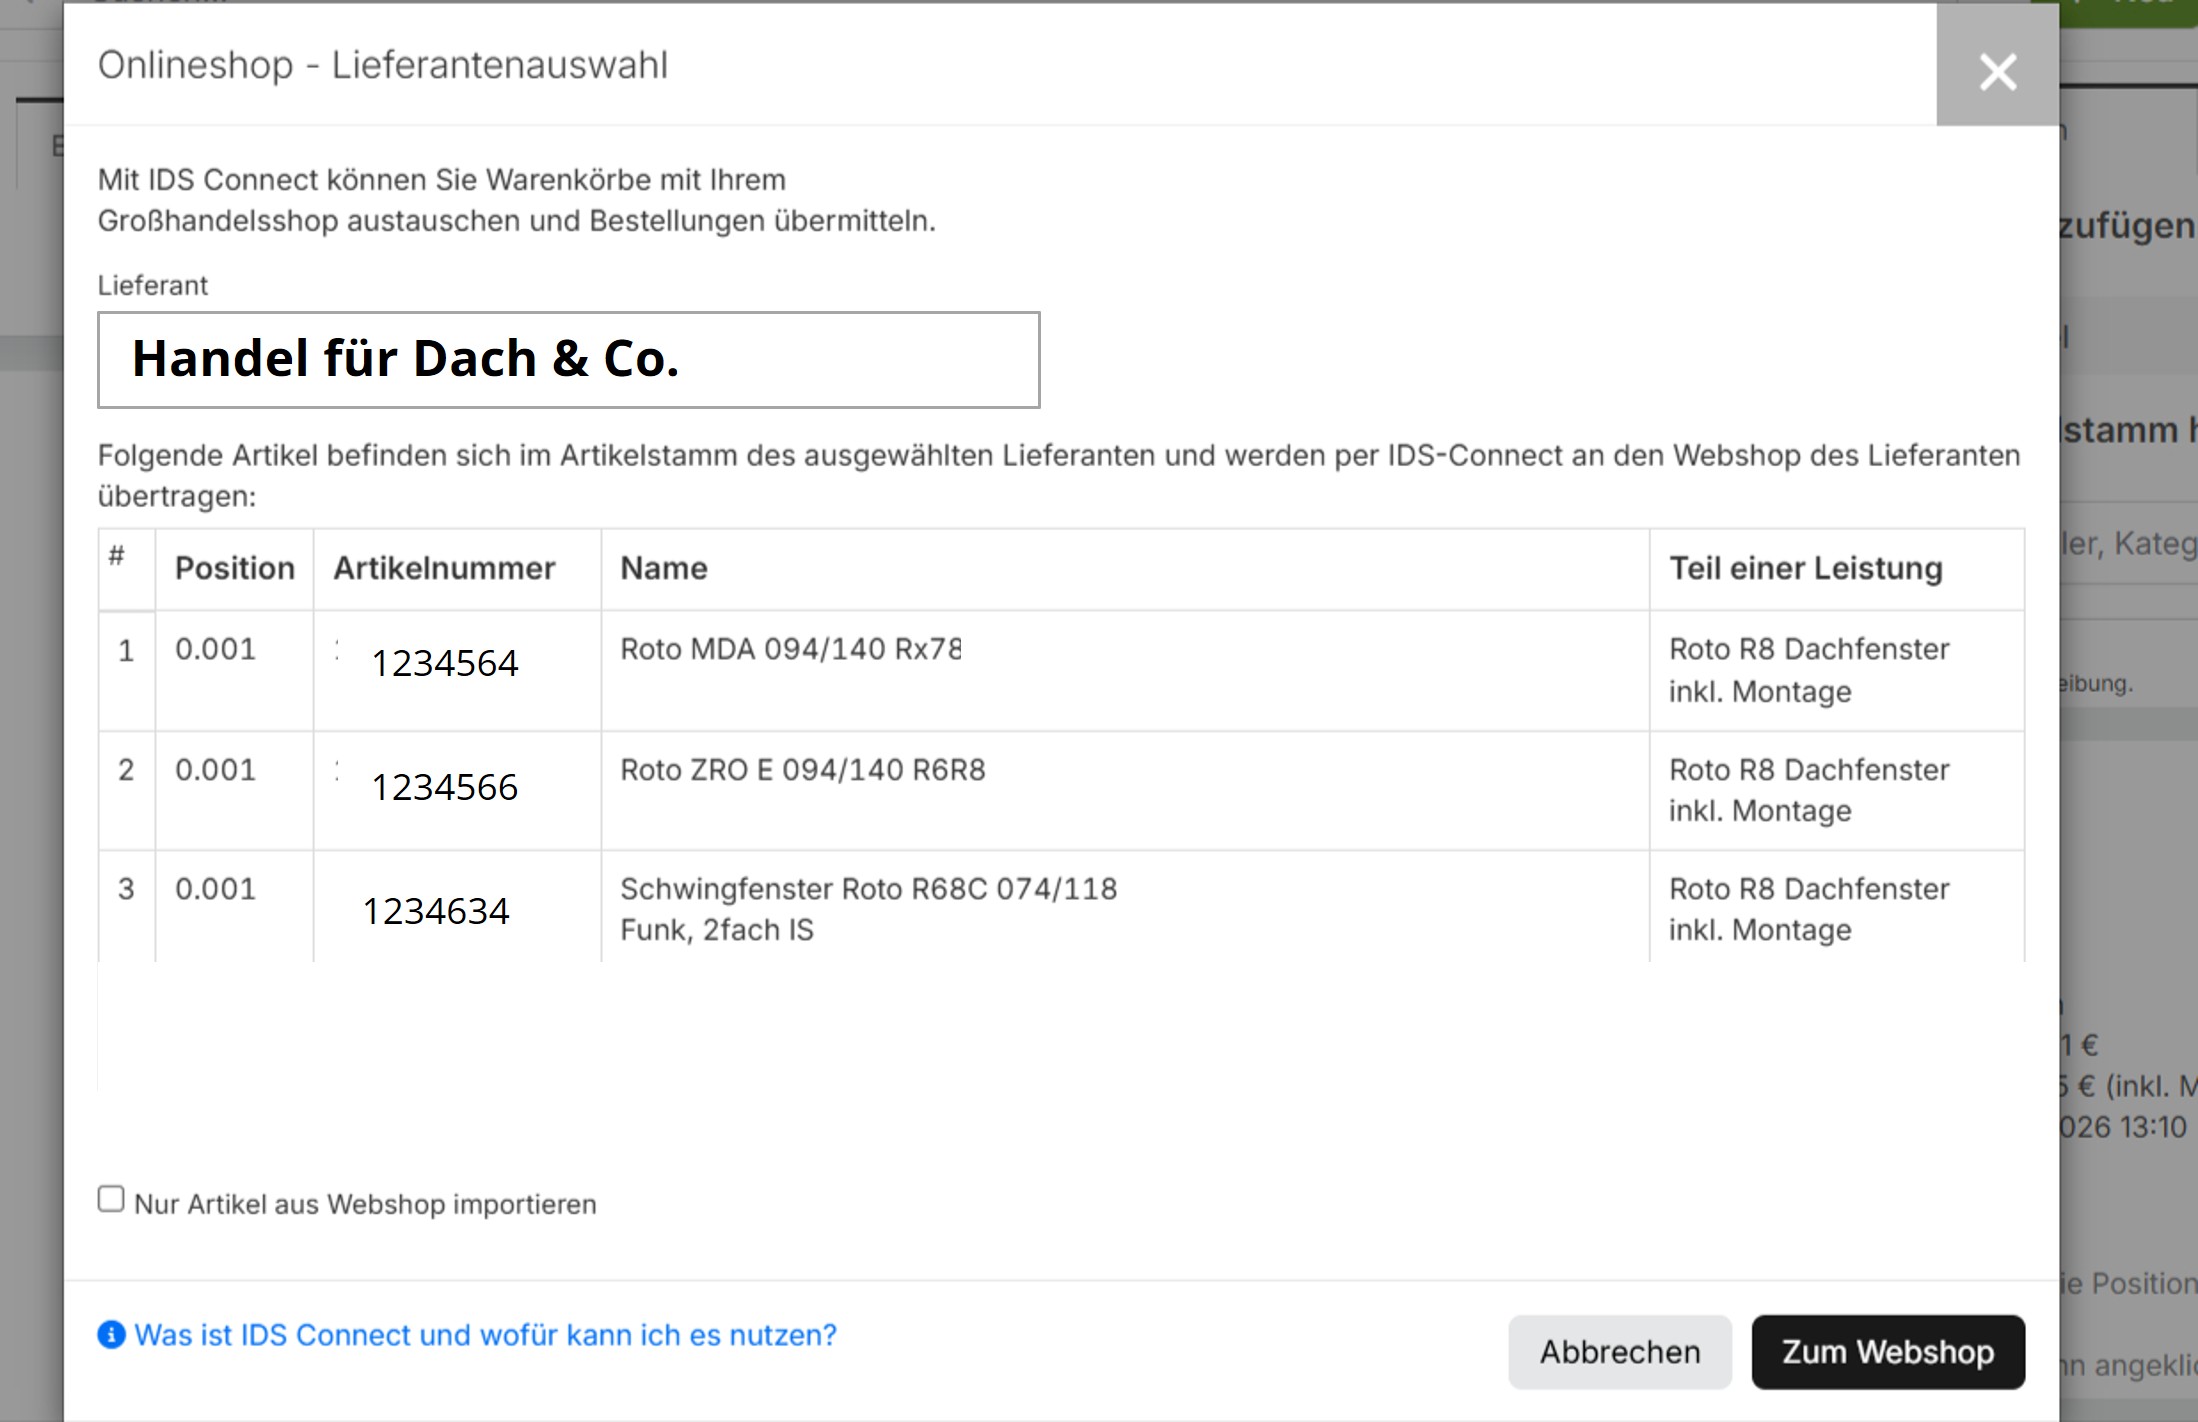Enable 'Nur Artikel aus Webshop importieren' checkbox
Viewport: 2198px width, 1422px height.
pos(111,1199)
